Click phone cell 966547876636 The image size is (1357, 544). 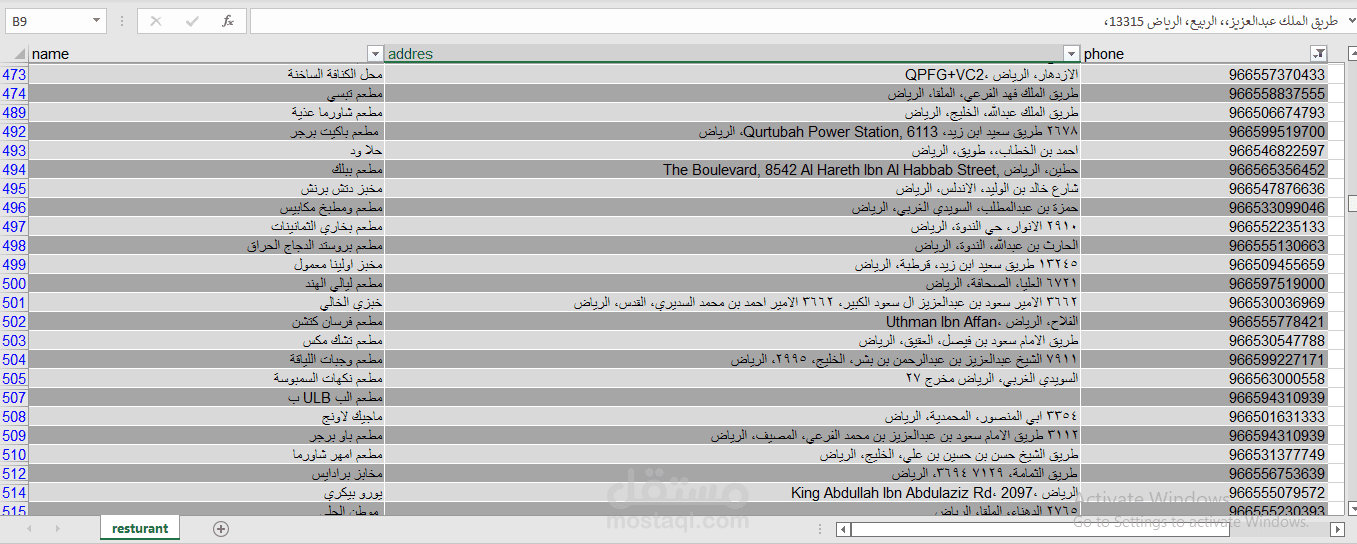point(1205,188)
